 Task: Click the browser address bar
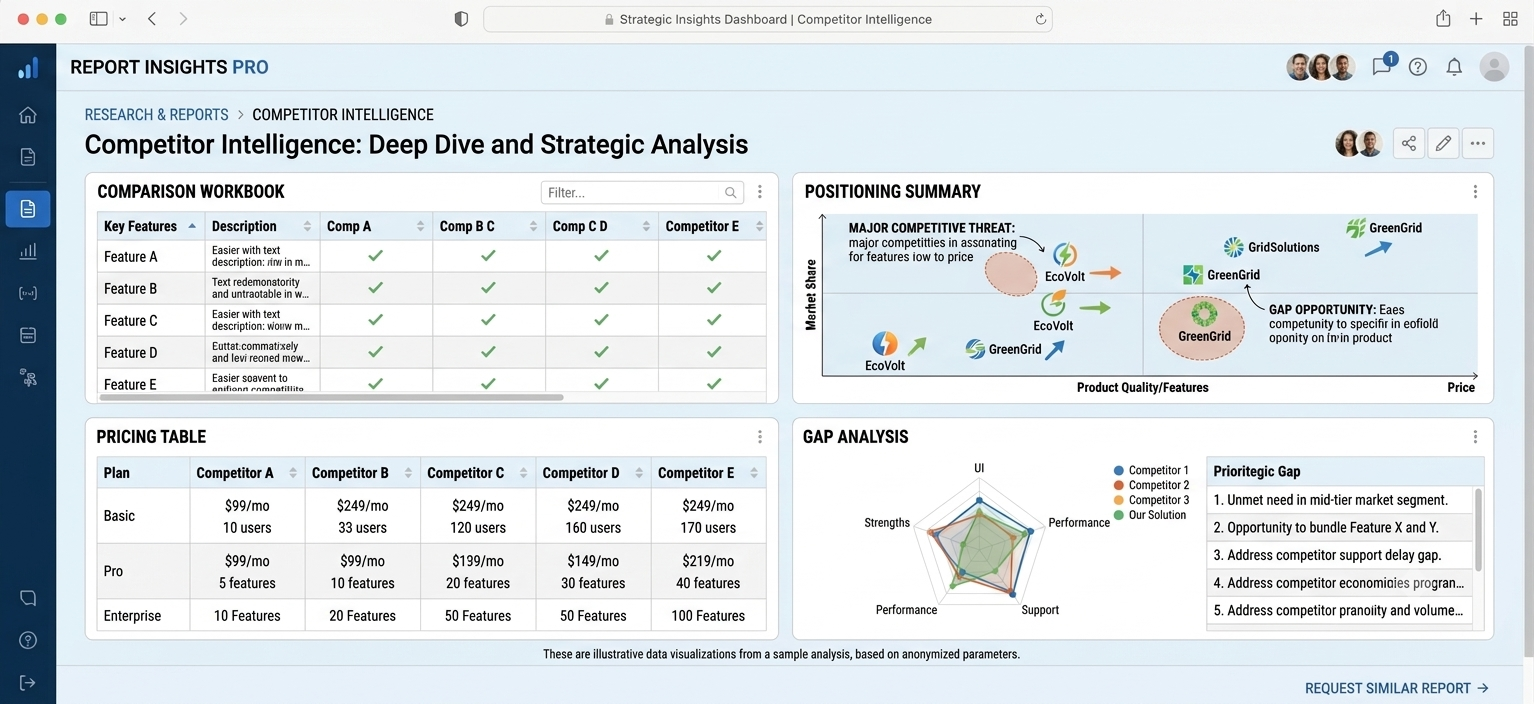pos(767,19)
